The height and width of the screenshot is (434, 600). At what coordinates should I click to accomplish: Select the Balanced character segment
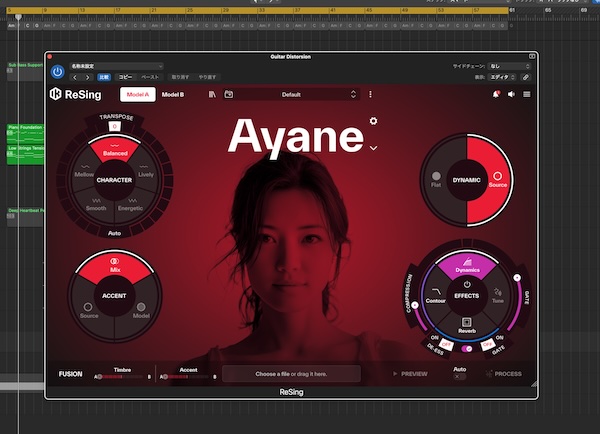(x=115, y=149)
